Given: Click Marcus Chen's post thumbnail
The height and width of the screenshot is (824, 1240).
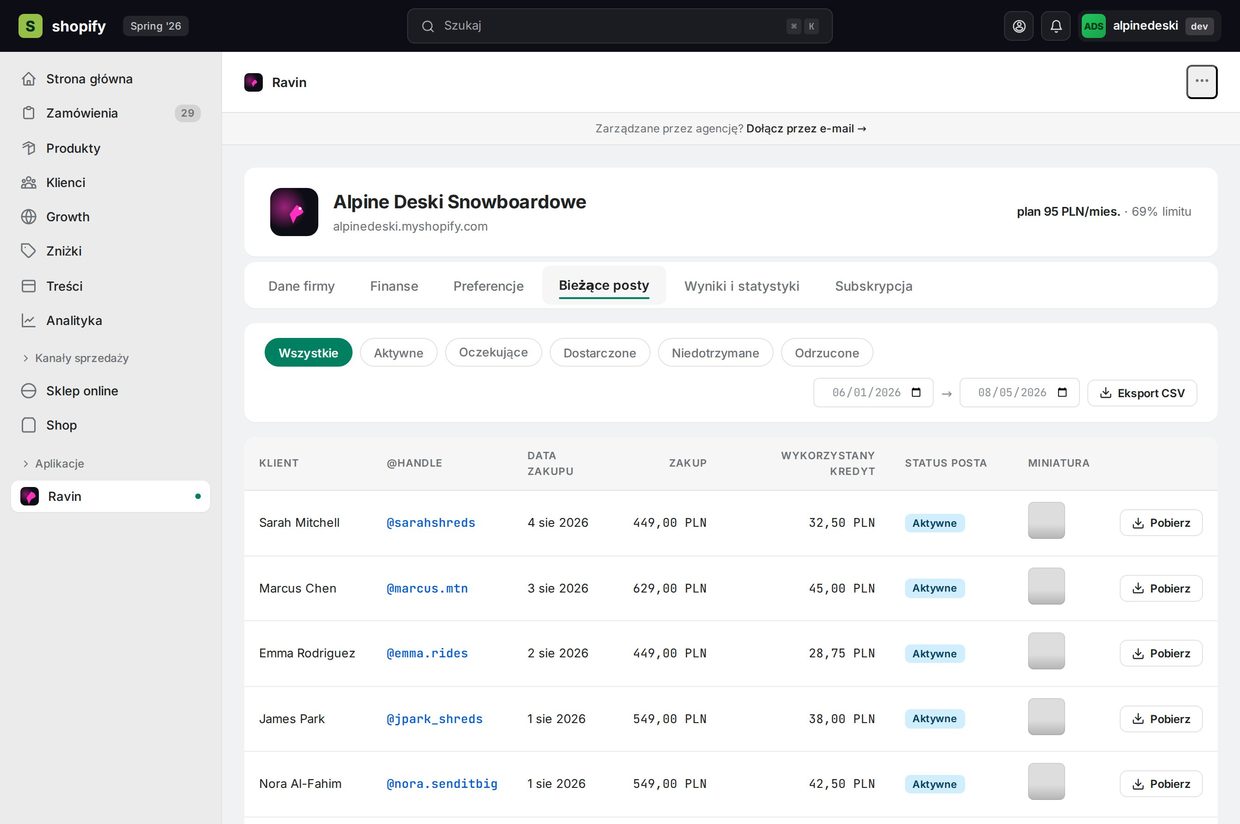Looking at the screenshot, I should (x=1046, y=586).
